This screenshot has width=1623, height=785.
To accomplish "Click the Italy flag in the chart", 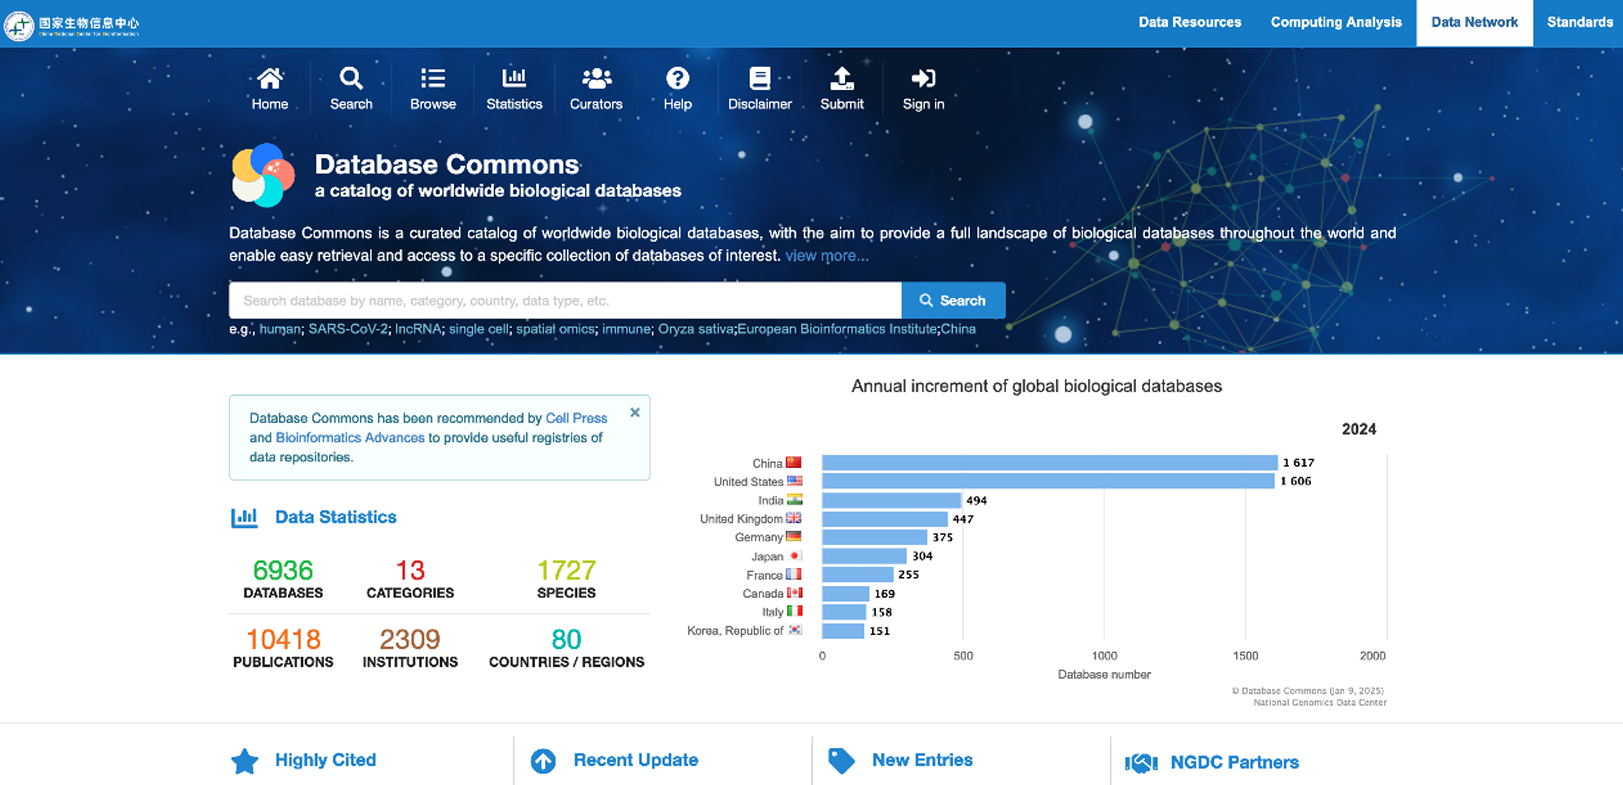I will [794, 611].
